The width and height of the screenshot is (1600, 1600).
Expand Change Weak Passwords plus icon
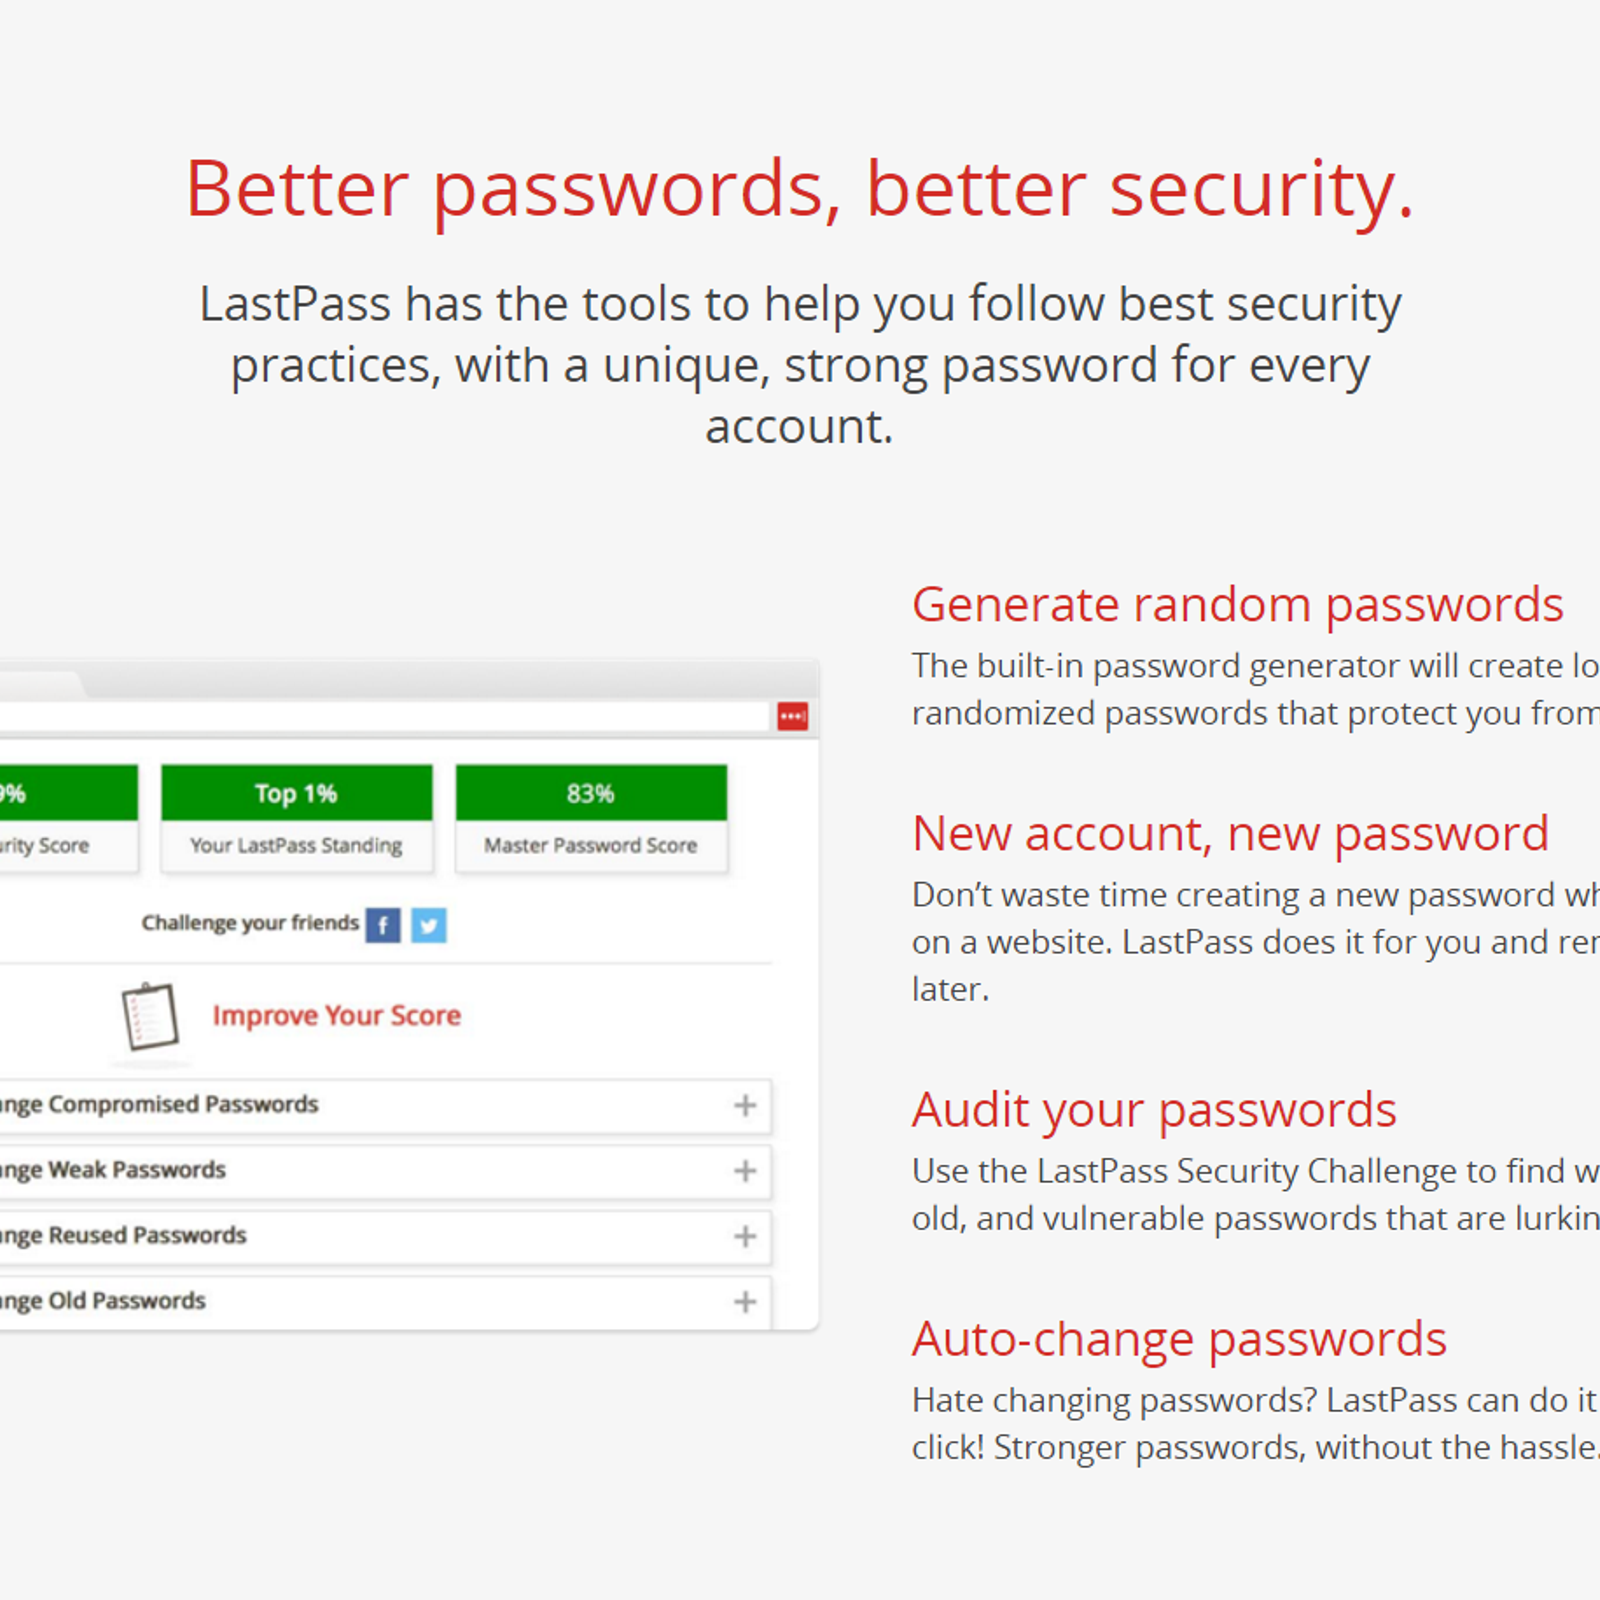click(x=745, y=1171)
